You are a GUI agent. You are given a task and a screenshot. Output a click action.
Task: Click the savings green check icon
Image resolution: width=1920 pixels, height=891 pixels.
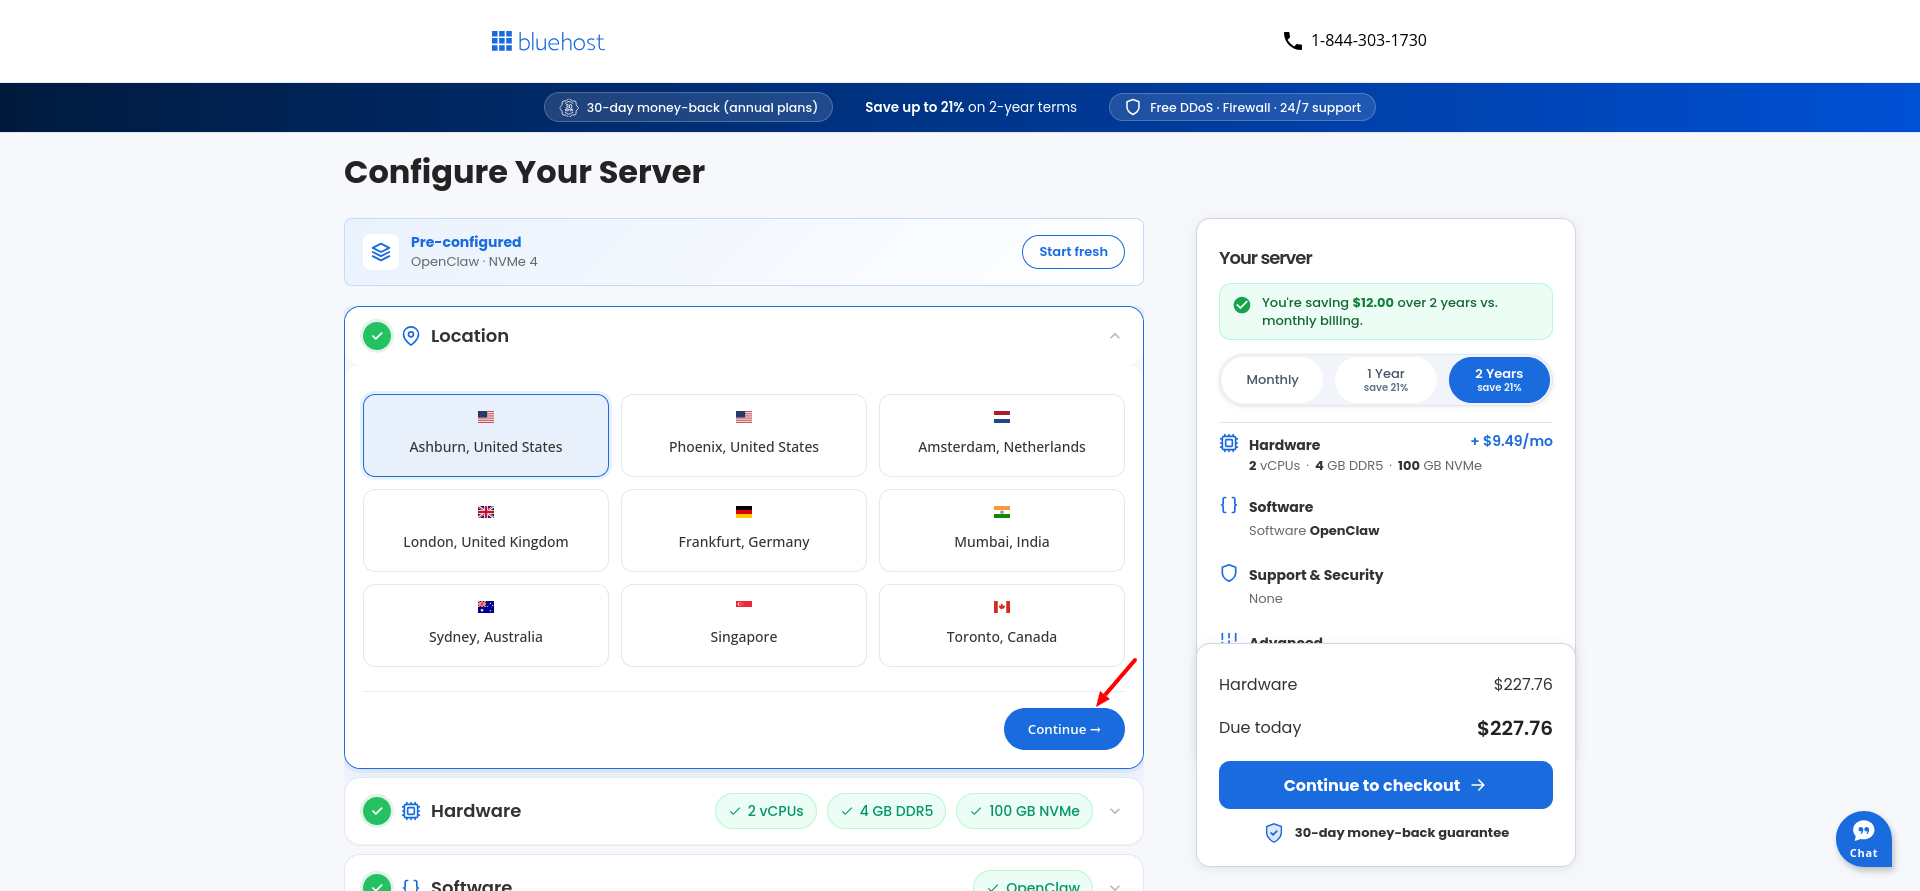point(1242,305)
